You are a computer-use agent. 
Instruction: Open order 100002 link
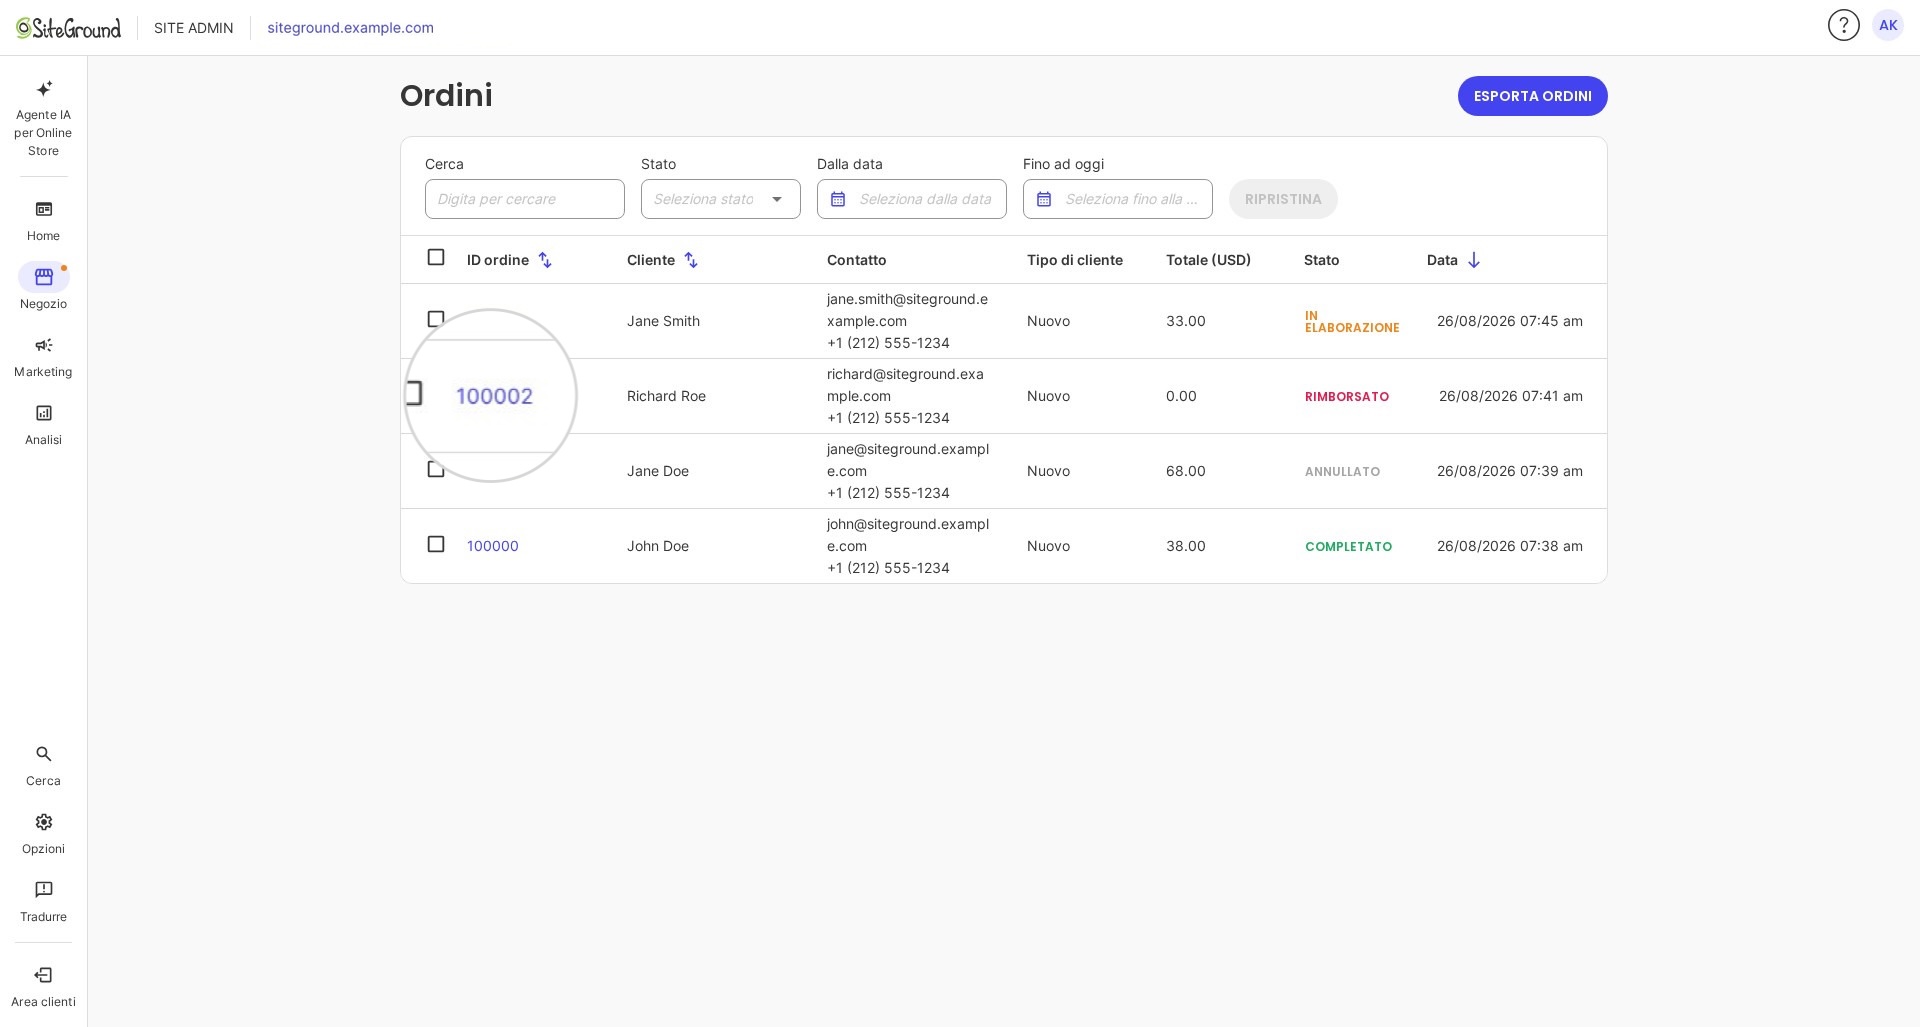(494, 396)
